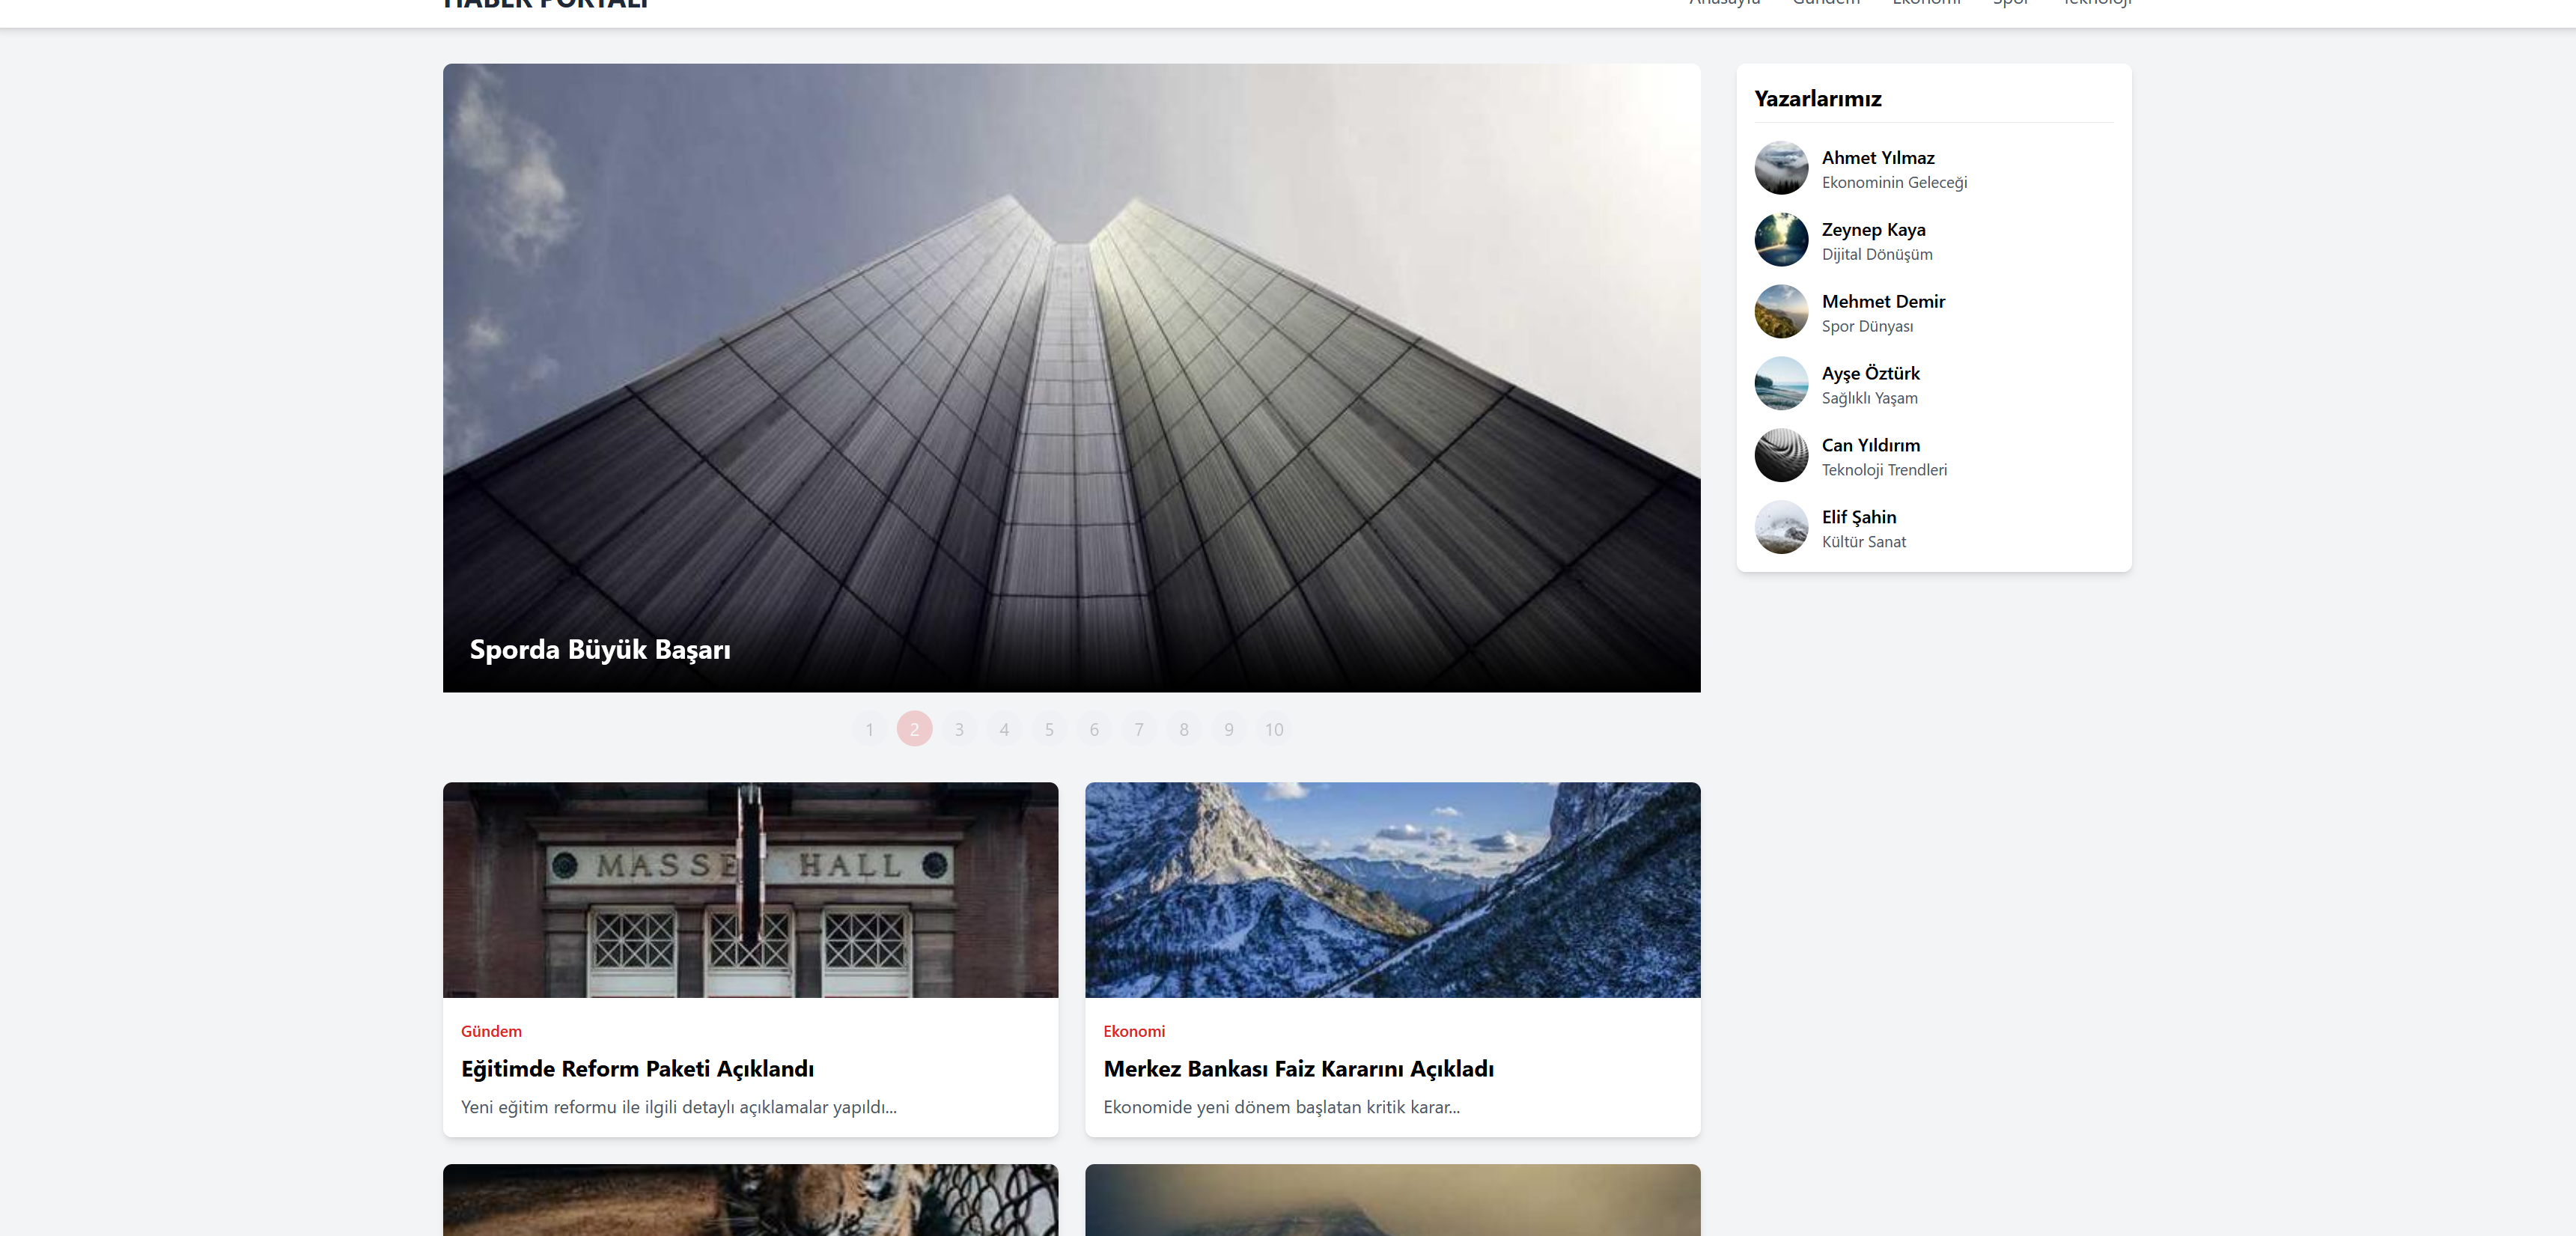Viewport: 2576px width, 1236px height.
Task: Click the Ahmet Yılmaz author name
Action: coord(1878,158)
